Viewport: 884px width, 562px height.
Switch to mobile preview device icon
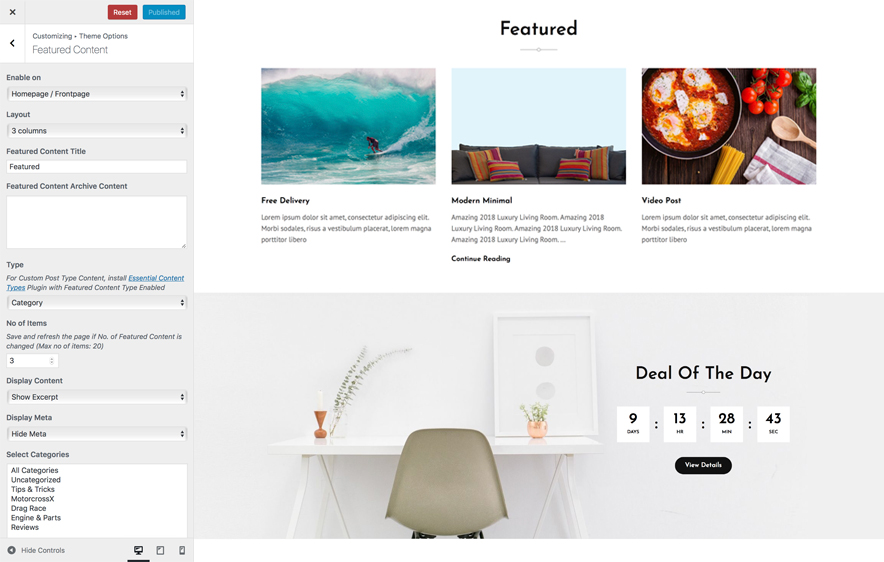click(182, 550)
